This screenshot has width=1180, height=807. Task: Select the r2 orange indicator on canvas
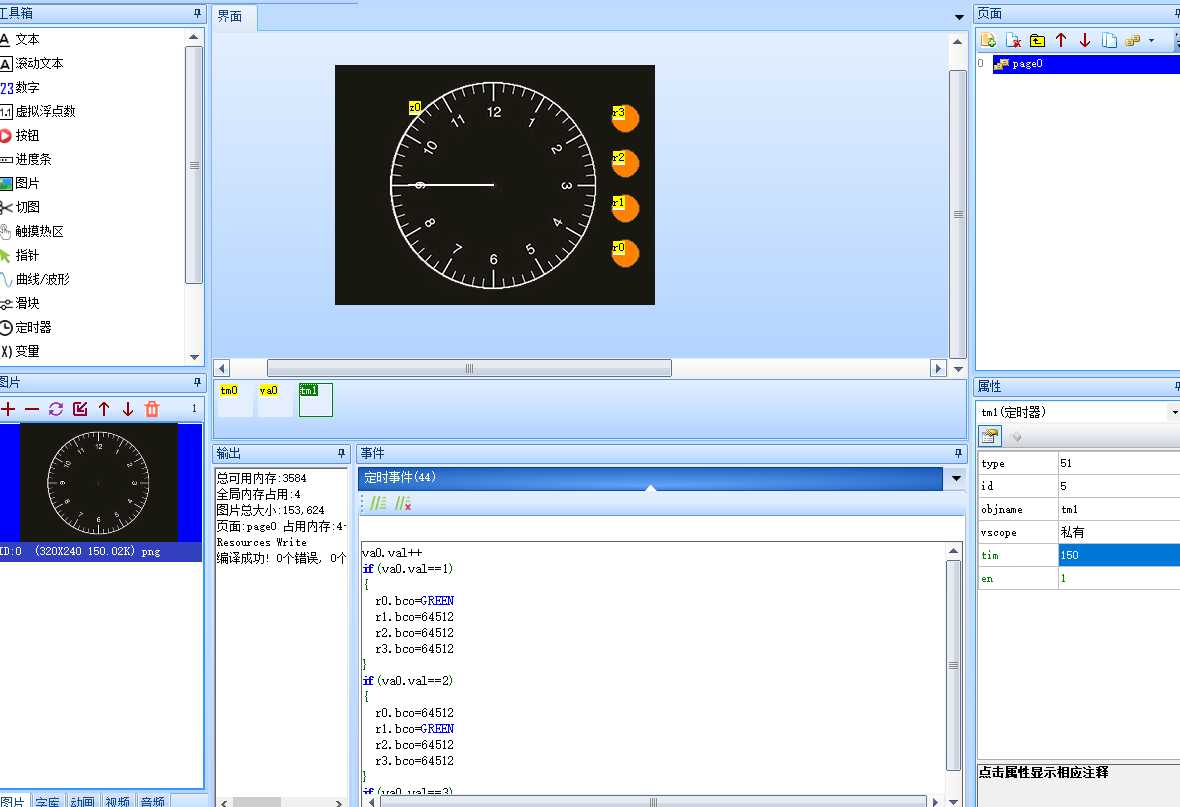tap(625, 163)
